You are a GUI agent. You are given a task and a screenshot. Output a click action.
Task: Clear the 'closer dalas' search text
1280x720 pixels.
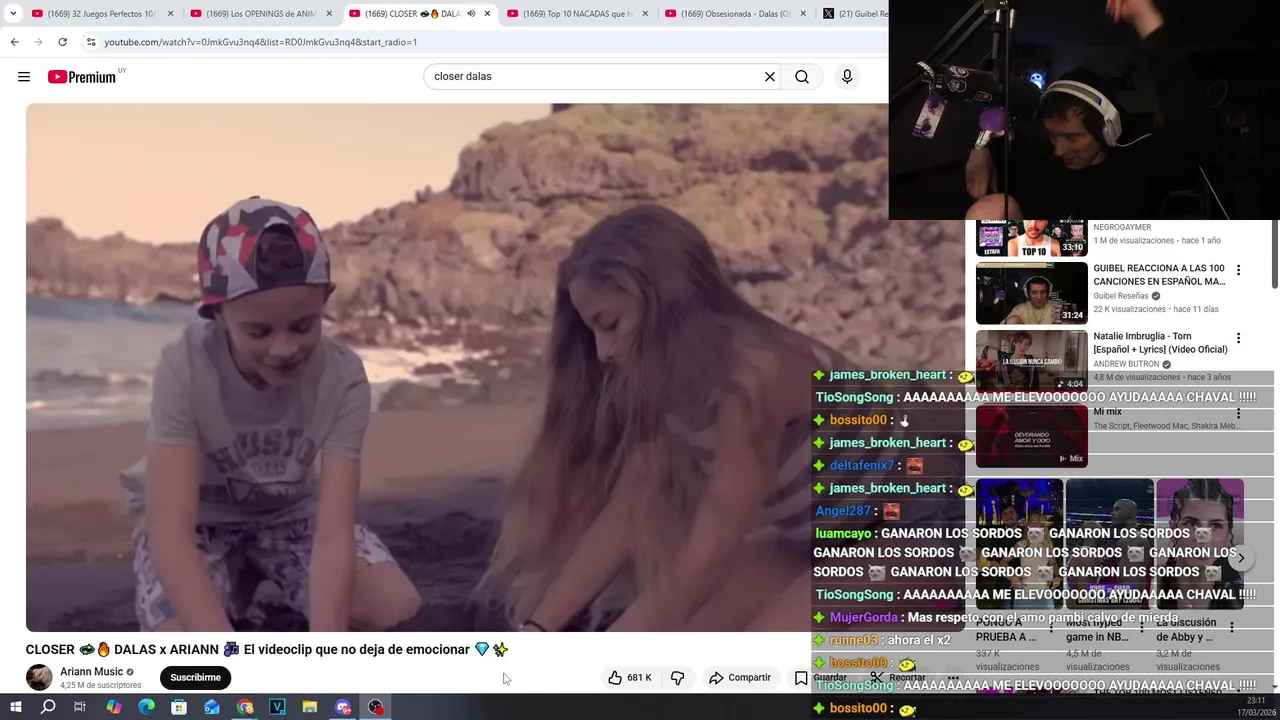pos(770,77)
